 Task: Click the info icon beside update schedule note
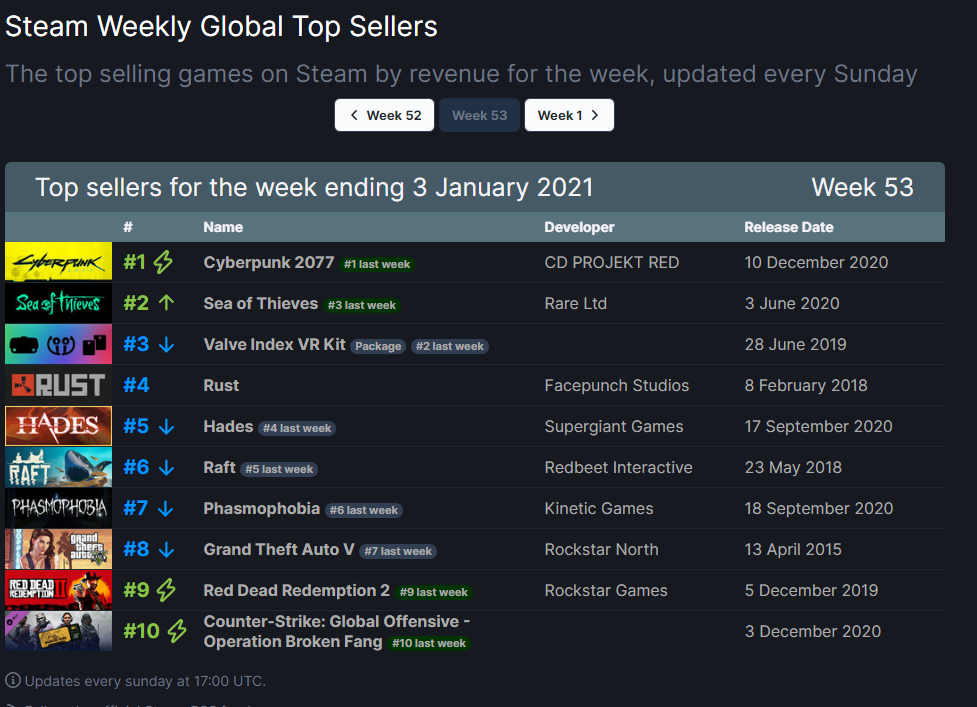pos(12,680)
